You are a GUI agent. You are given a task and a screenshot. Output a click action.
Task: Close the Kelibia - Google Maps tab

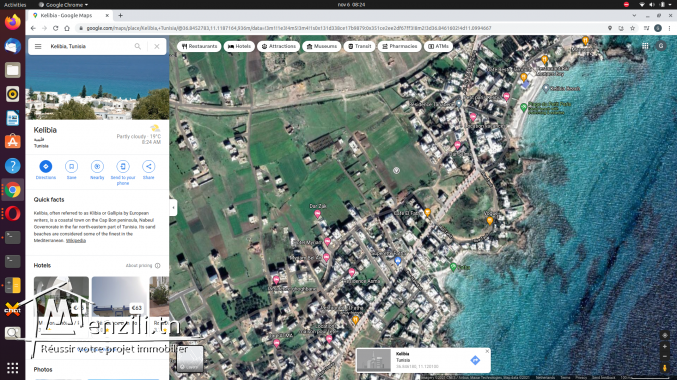pyautogui.click(x=107, y=16)
